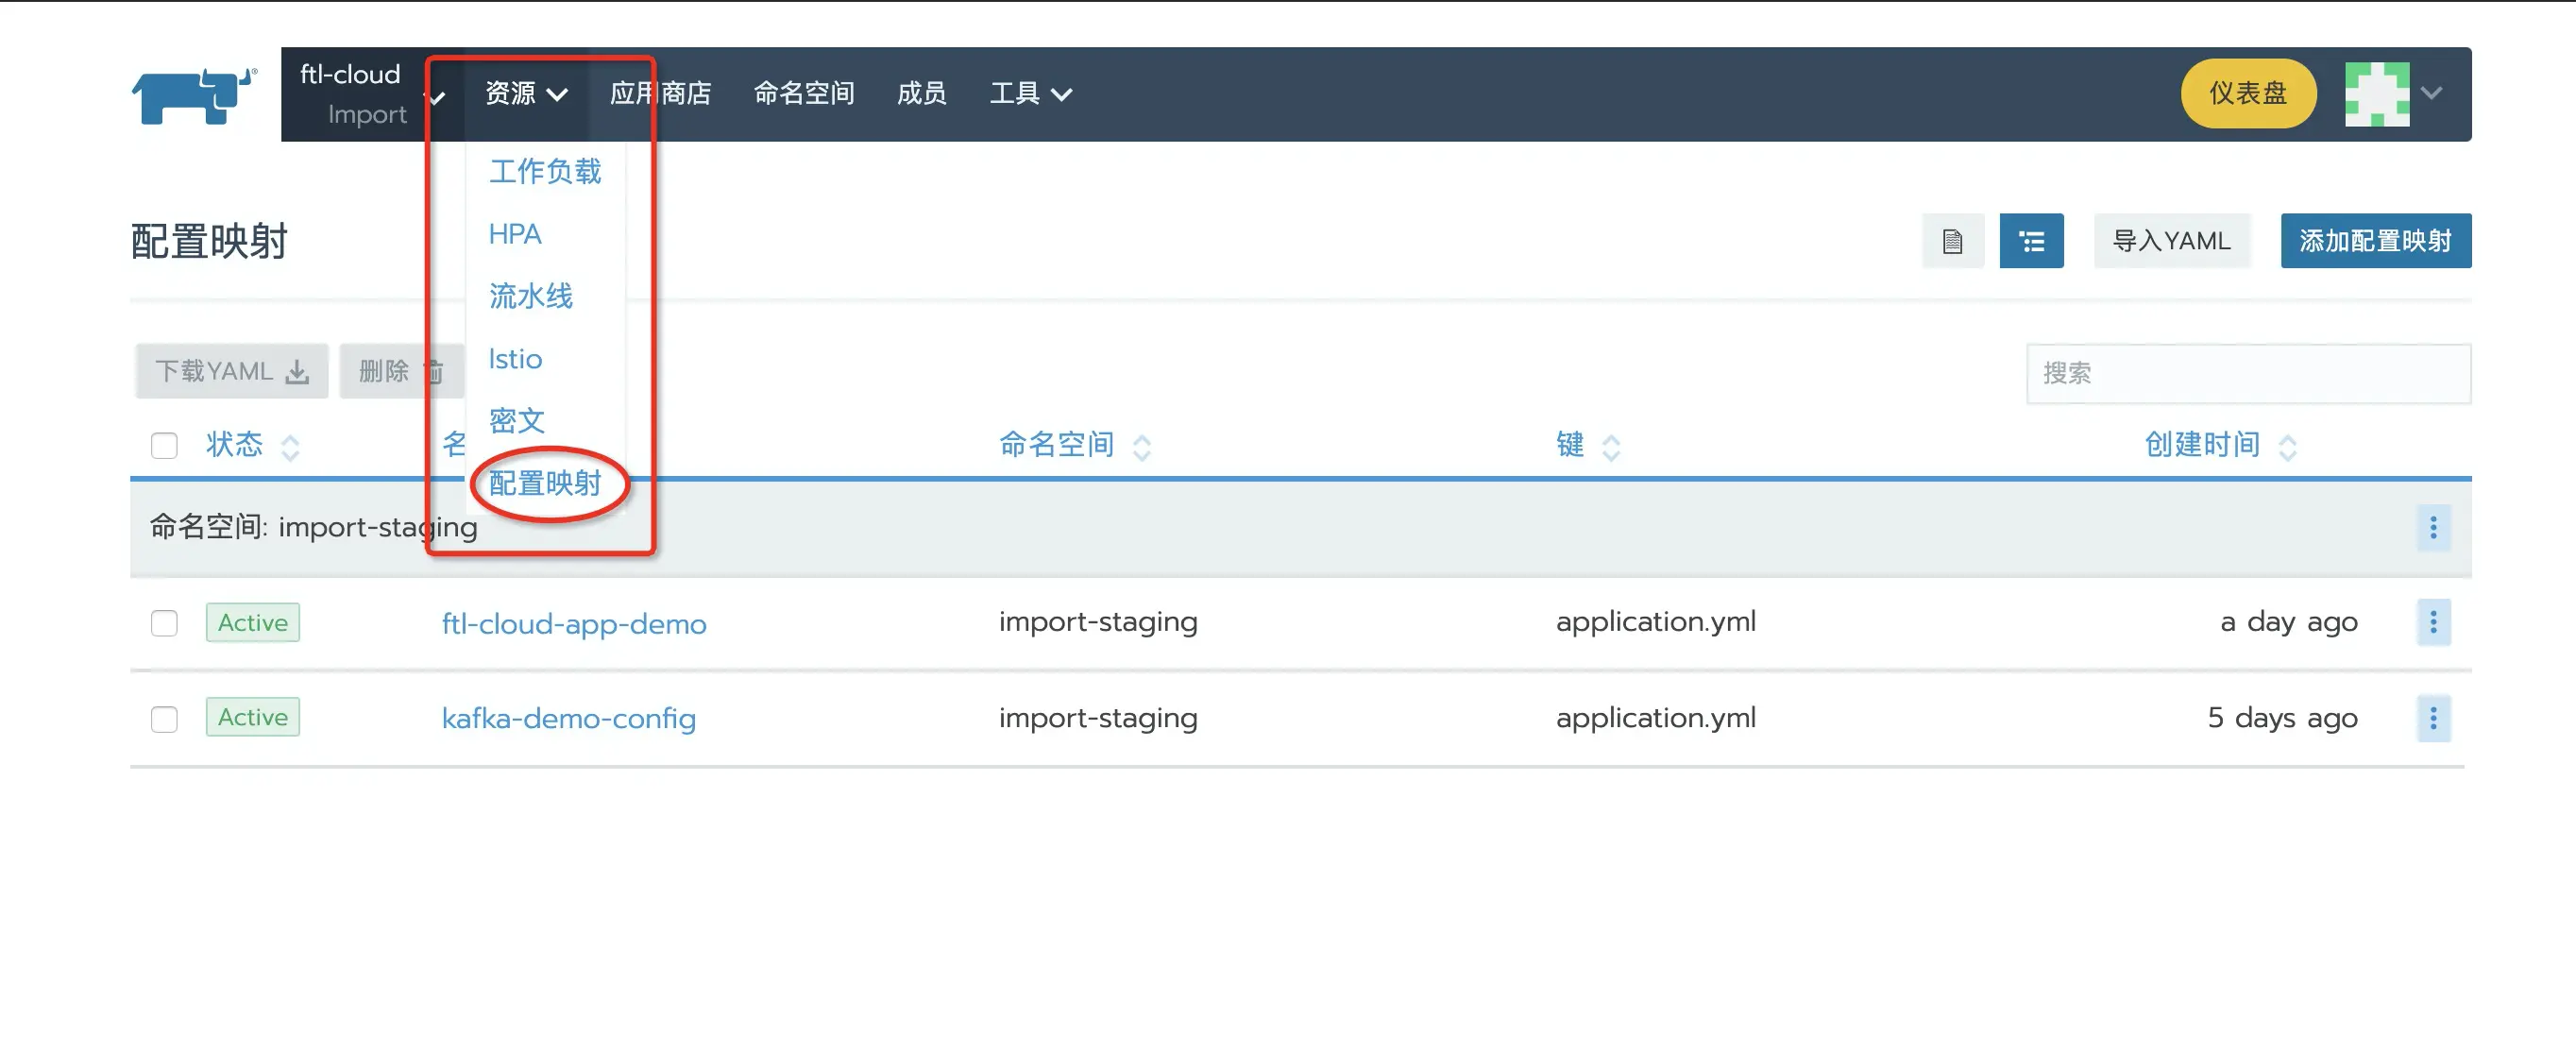Select grouped-by-namespace view icon
This screenshot has width=2576, height=1052.
[2030, 241]
